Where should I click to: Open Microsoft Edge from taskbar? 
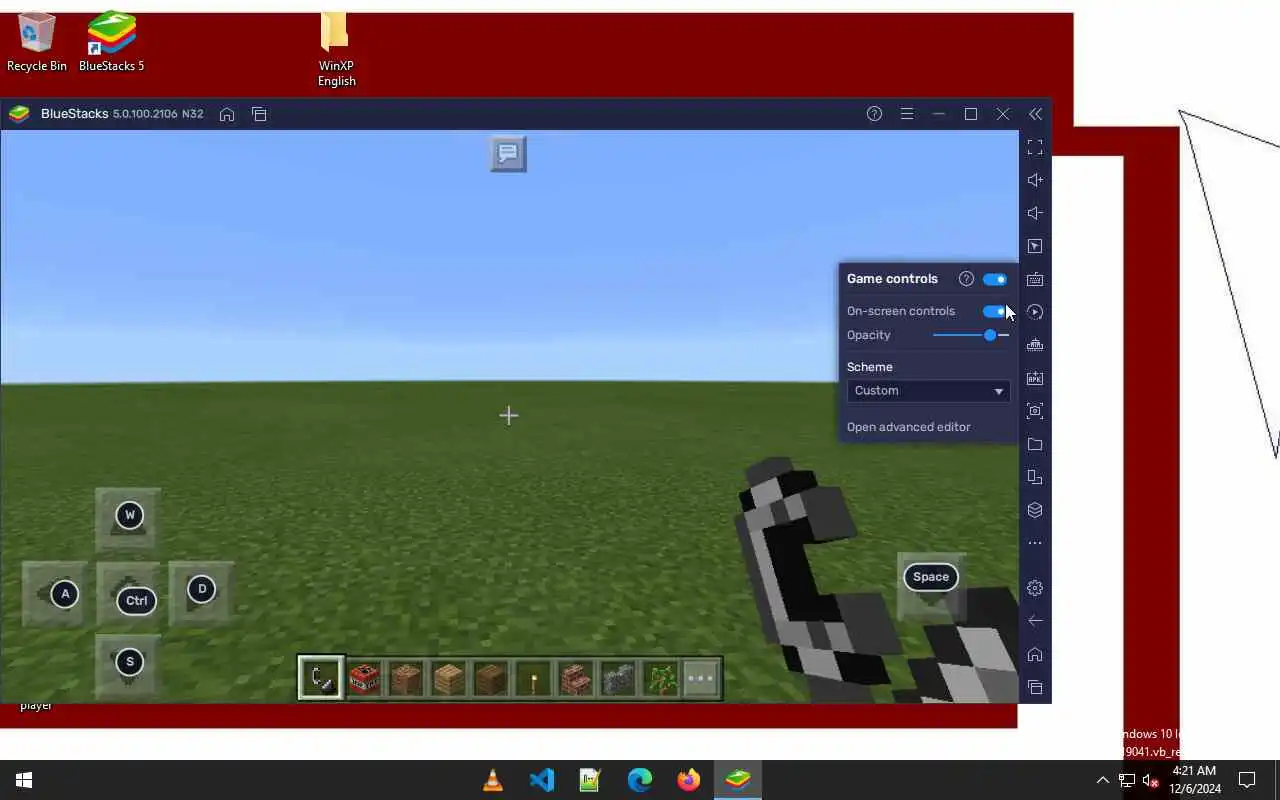(x=640, y=780)
